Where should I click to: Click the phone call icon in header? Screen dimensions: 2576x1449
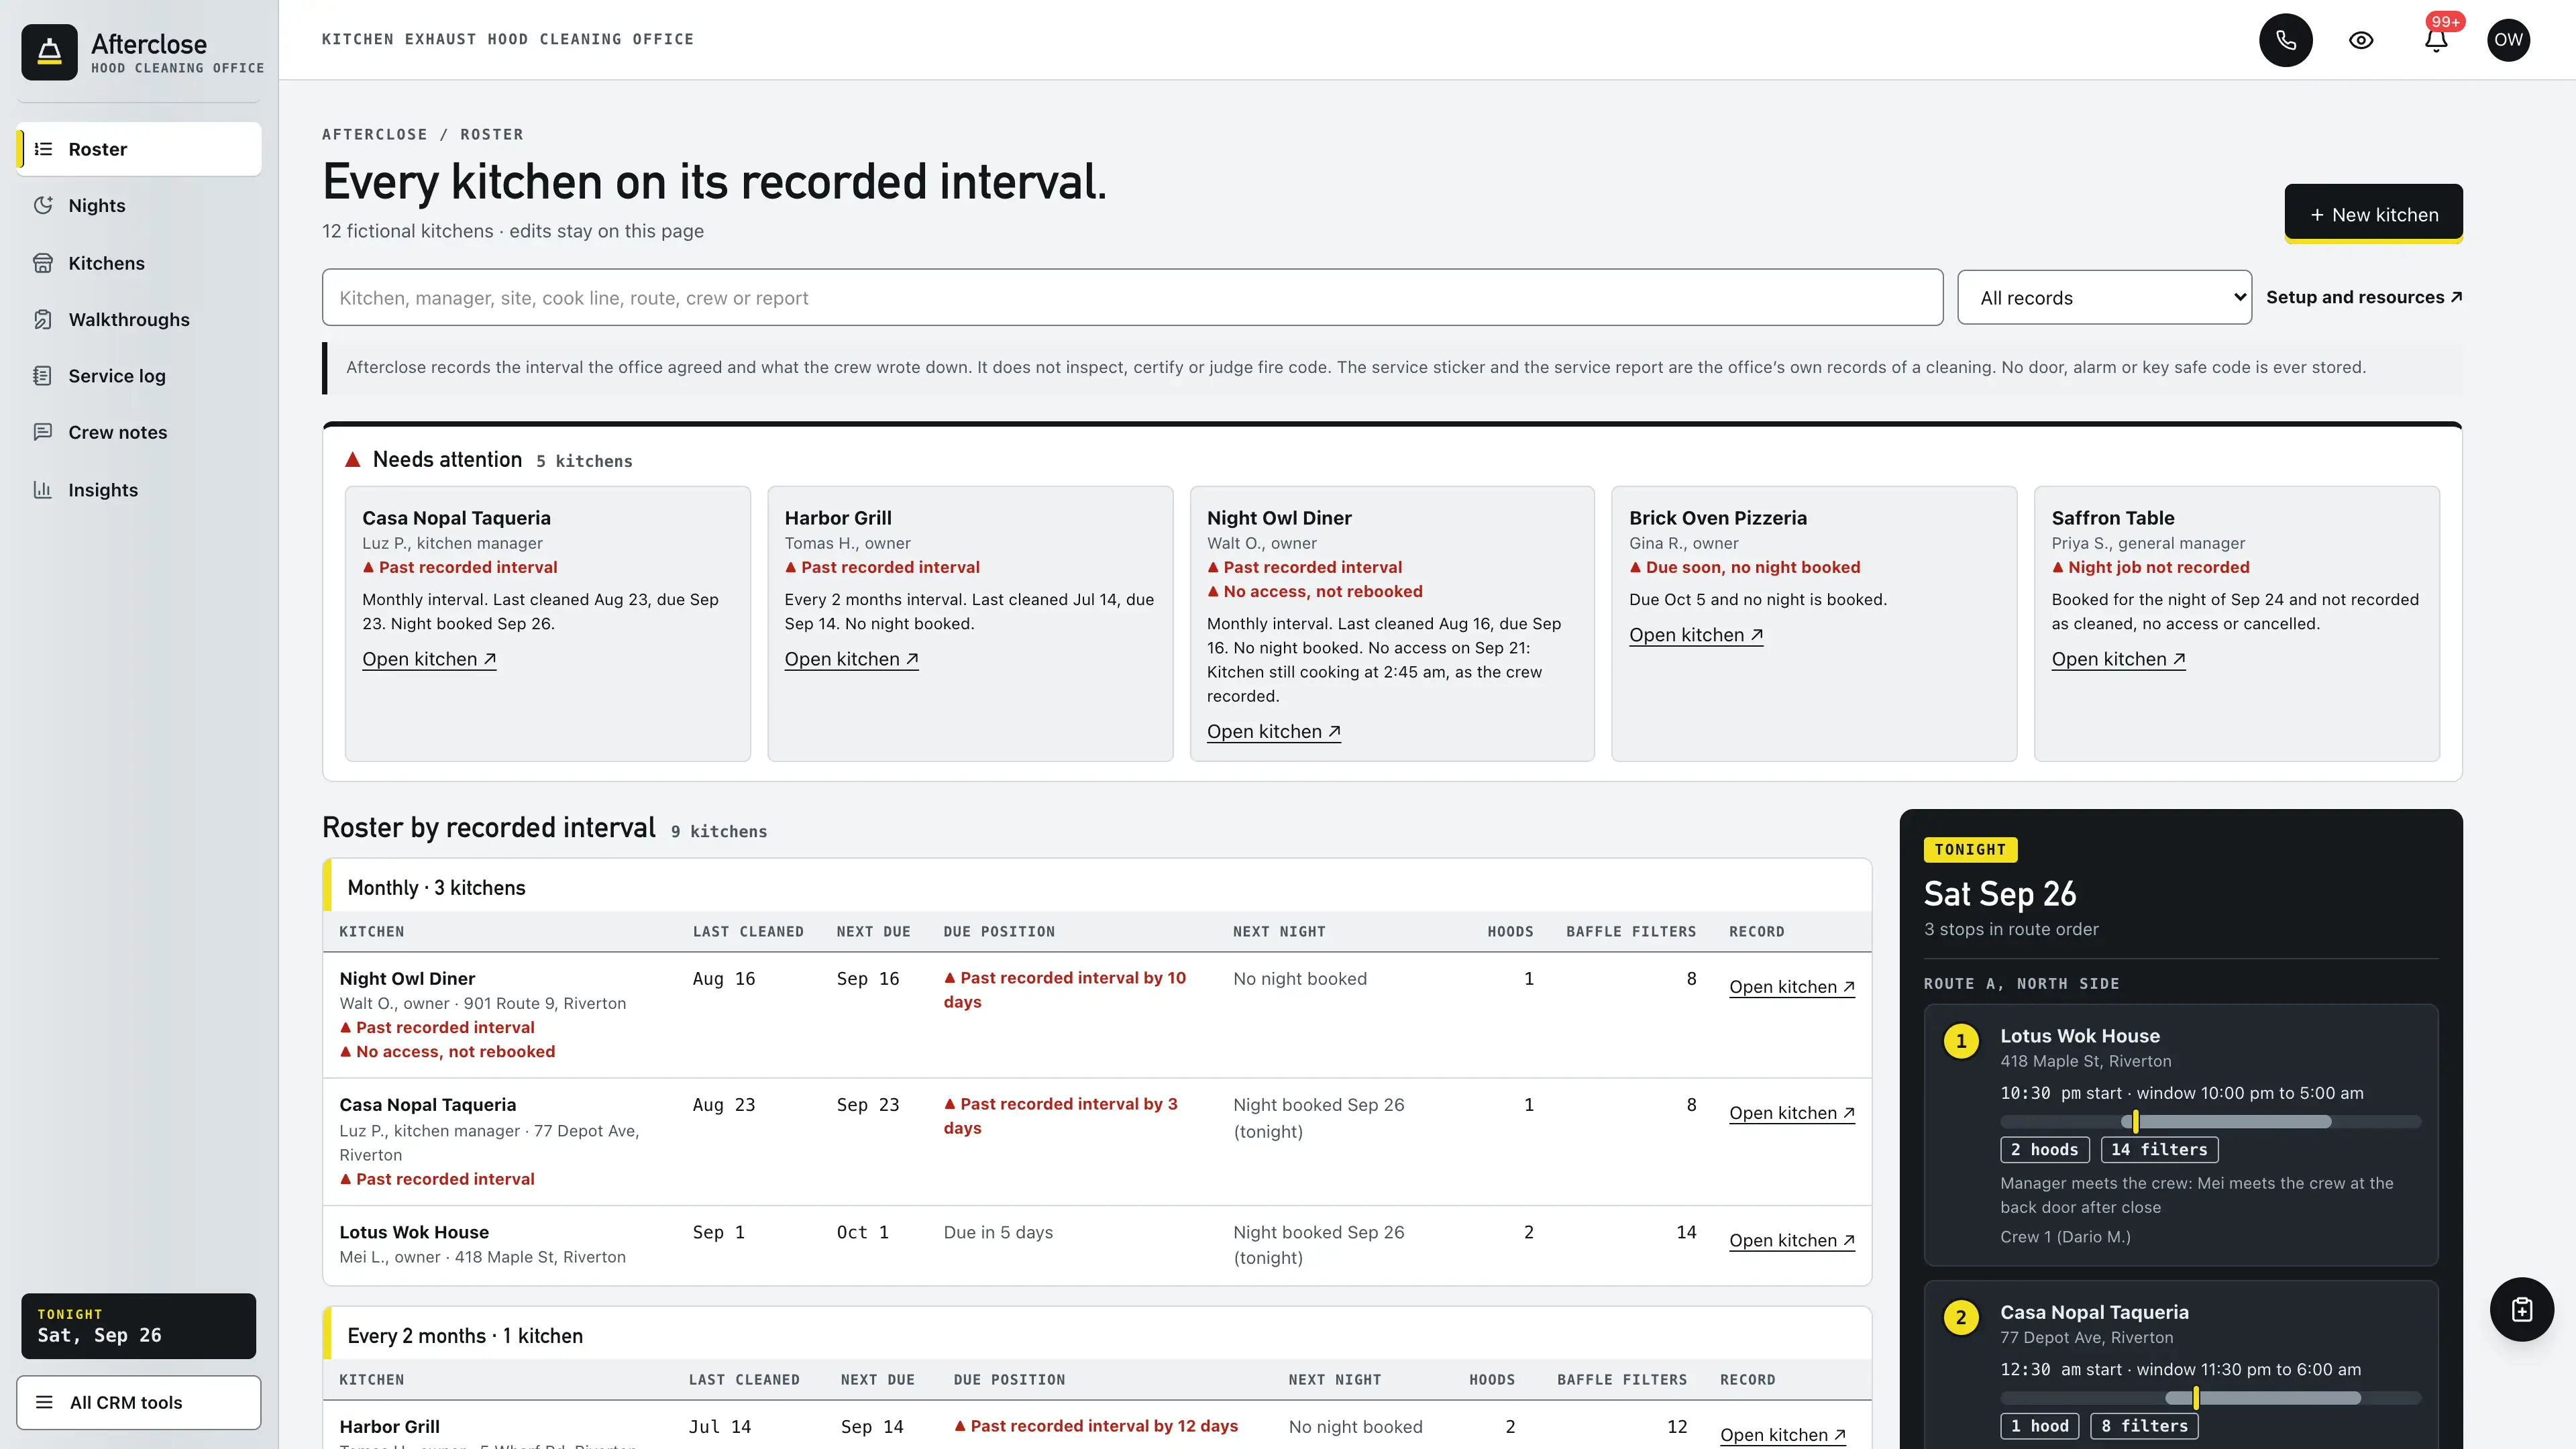[2286, 40]
